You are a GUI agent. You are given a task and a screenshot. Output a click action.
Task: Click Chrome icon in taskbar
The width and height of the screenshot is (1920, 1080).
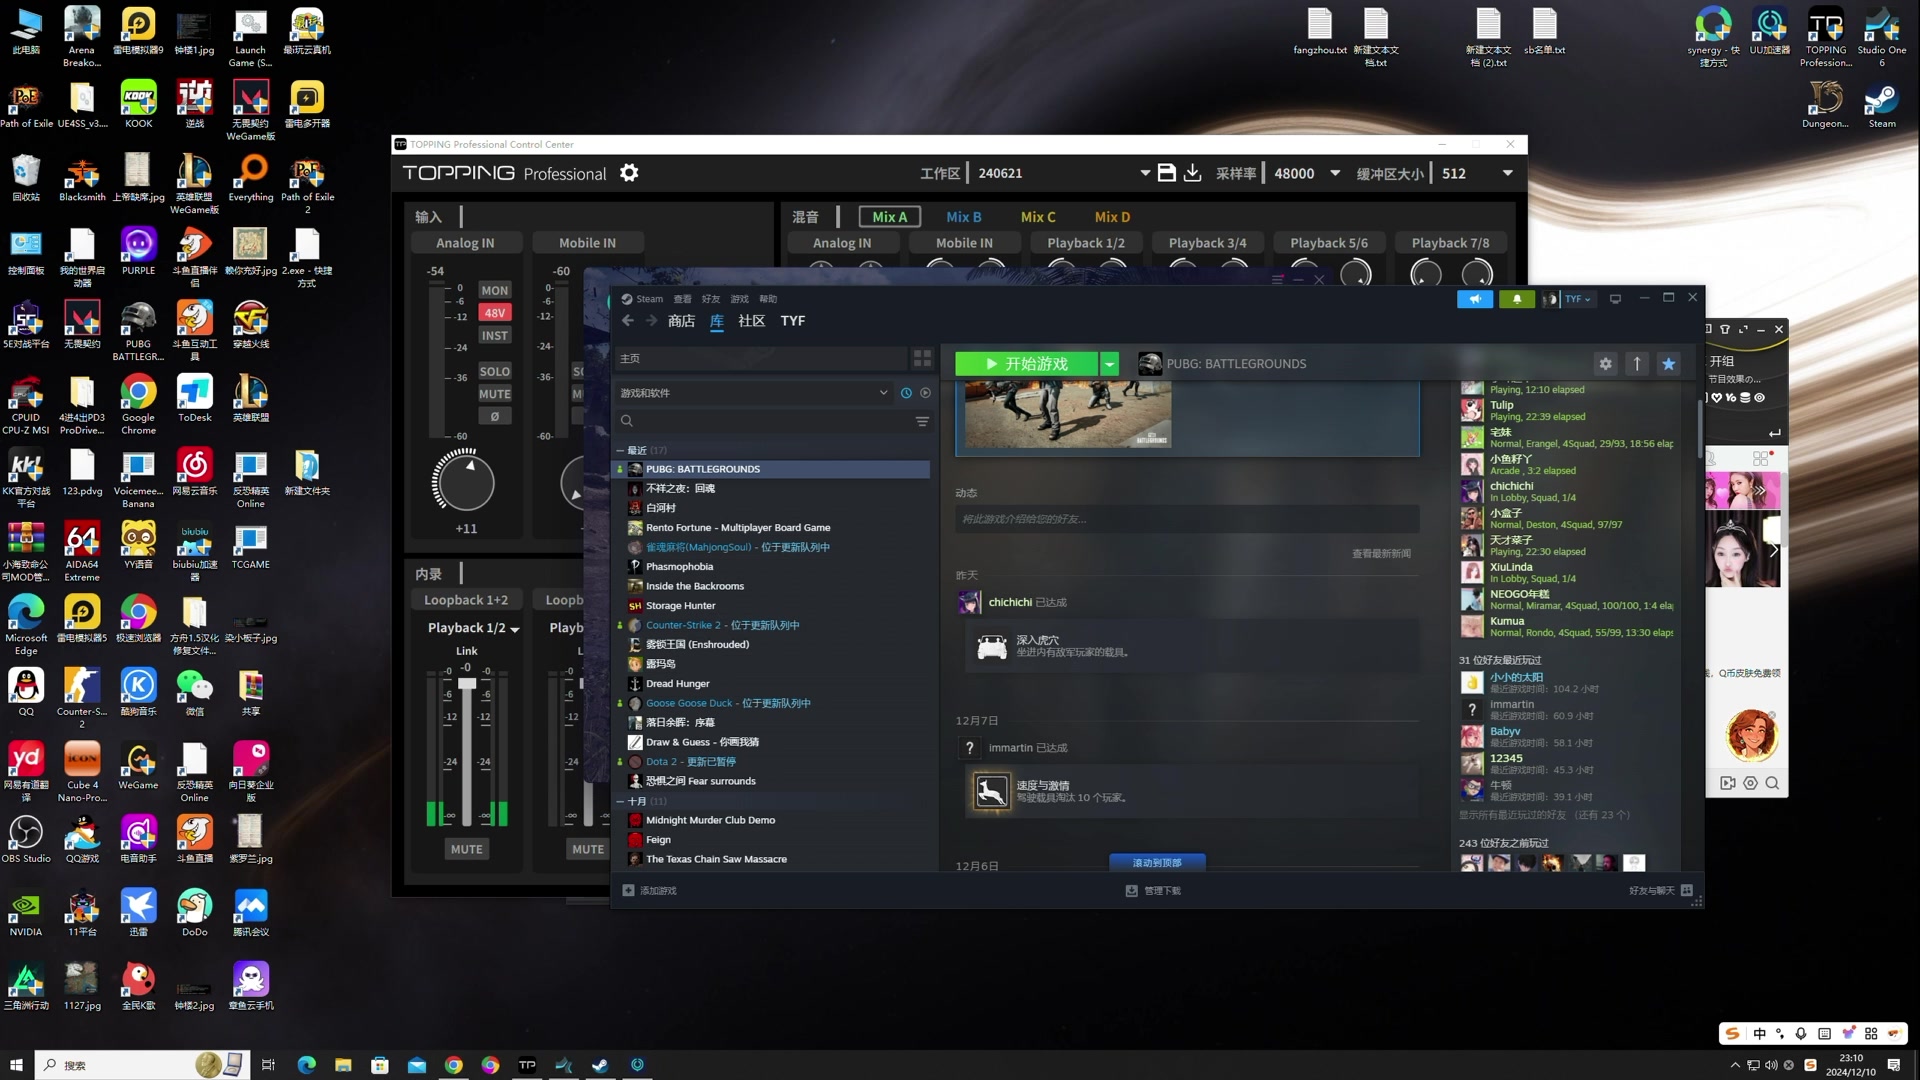click(453, 1065)
